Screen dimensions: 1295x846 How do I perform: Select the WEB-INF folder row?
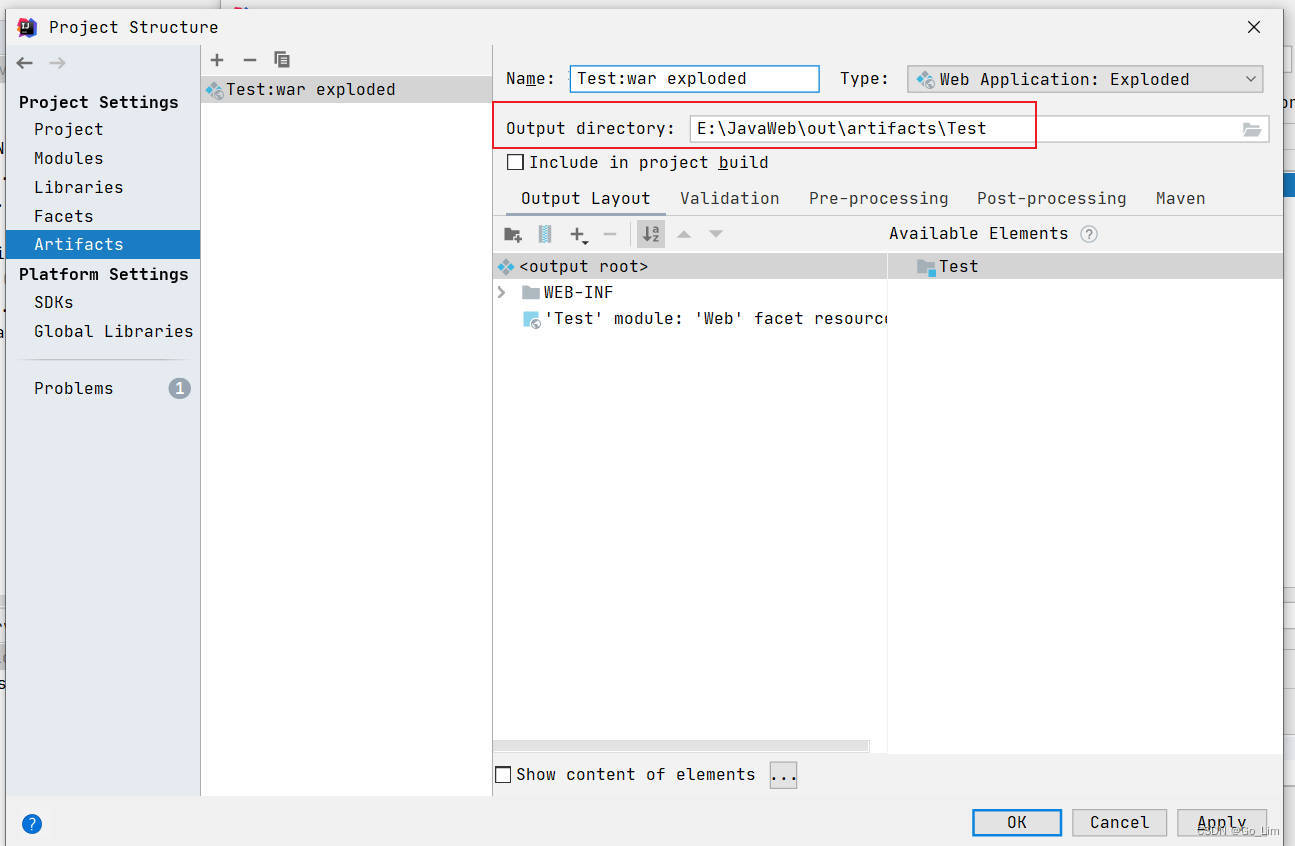point(690,293)
